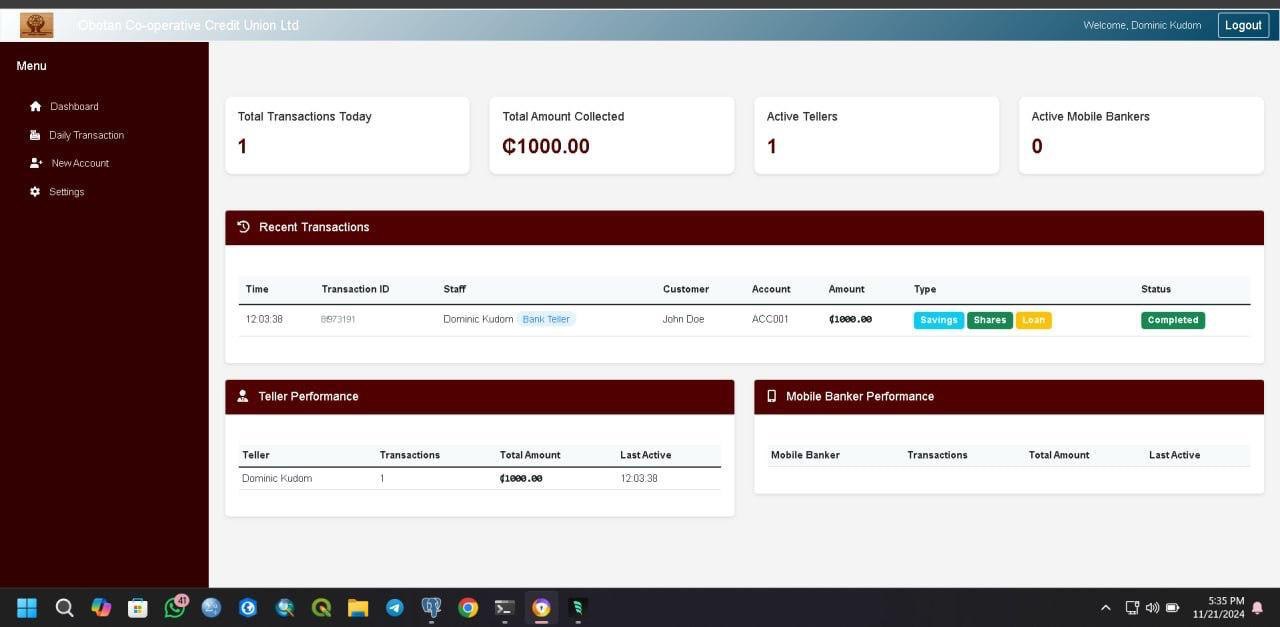Click the Daily Transaction icon in sidebar
This screenshot has height=627, width=1280.
[36, 135]
